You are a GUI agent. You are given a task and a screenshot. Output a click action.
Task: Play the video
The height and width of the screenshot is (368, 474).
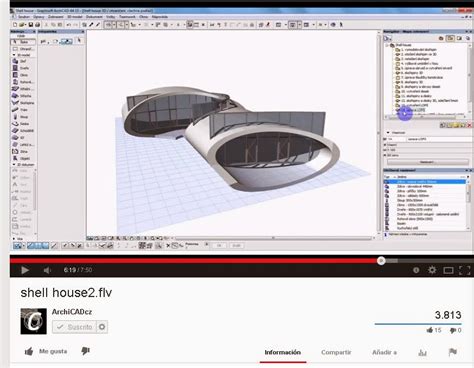click(x=25, y=270)
